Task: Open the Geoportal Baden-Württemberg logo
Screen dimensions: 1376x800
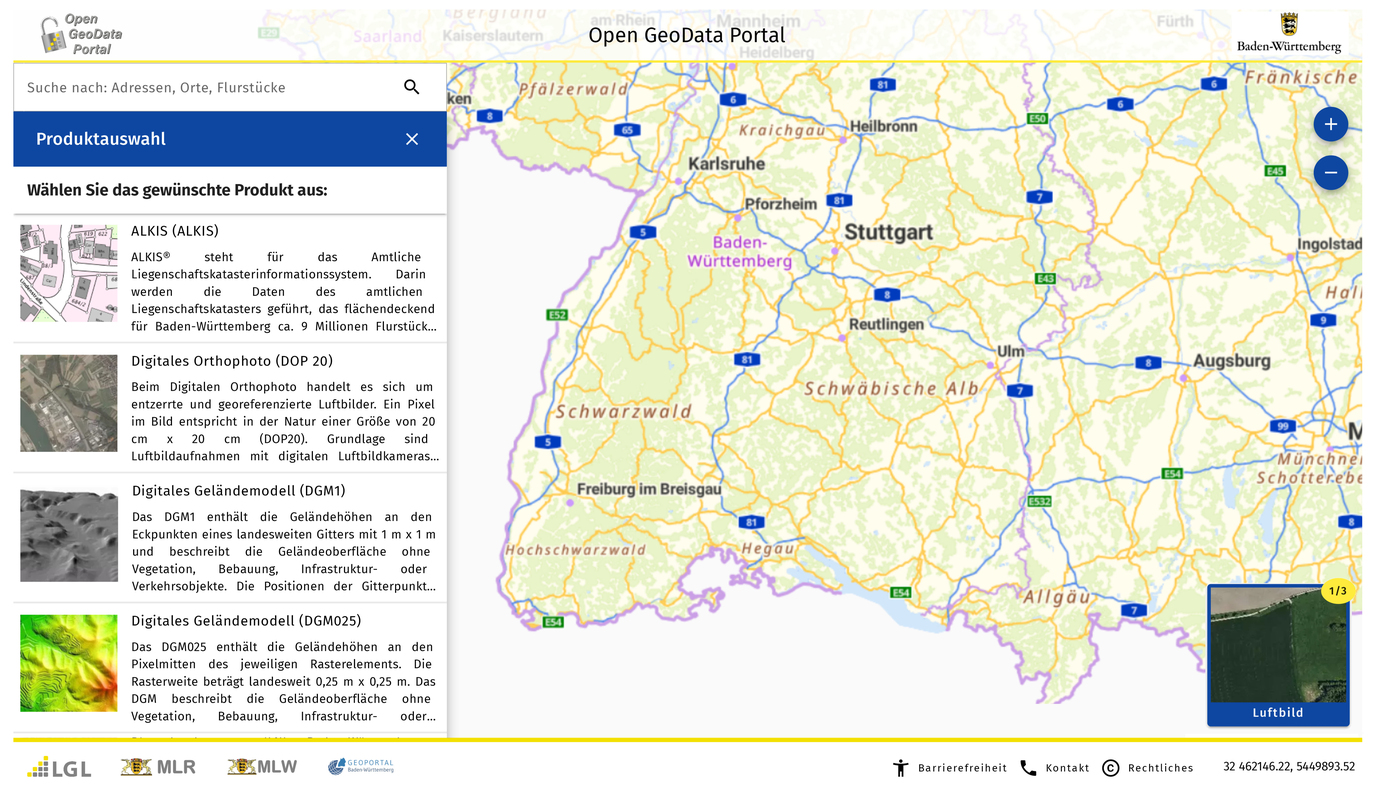Action: point(361,766)
